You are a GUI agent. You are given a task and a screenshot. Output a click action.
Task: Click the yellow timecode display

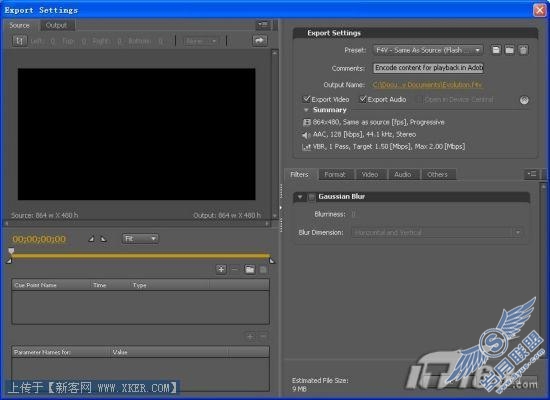coord(39,239)
